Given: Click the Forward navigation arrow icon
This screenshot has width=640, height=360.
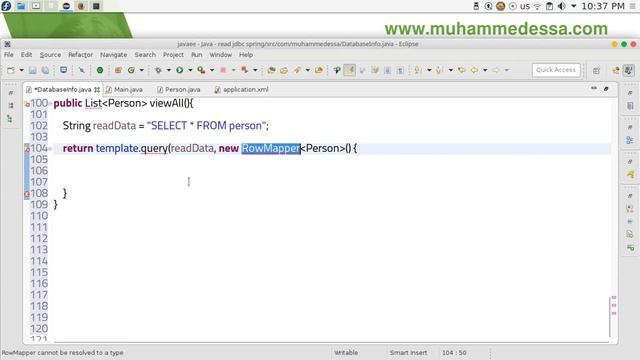Looking at the screenshot, I should coord(496,70).
